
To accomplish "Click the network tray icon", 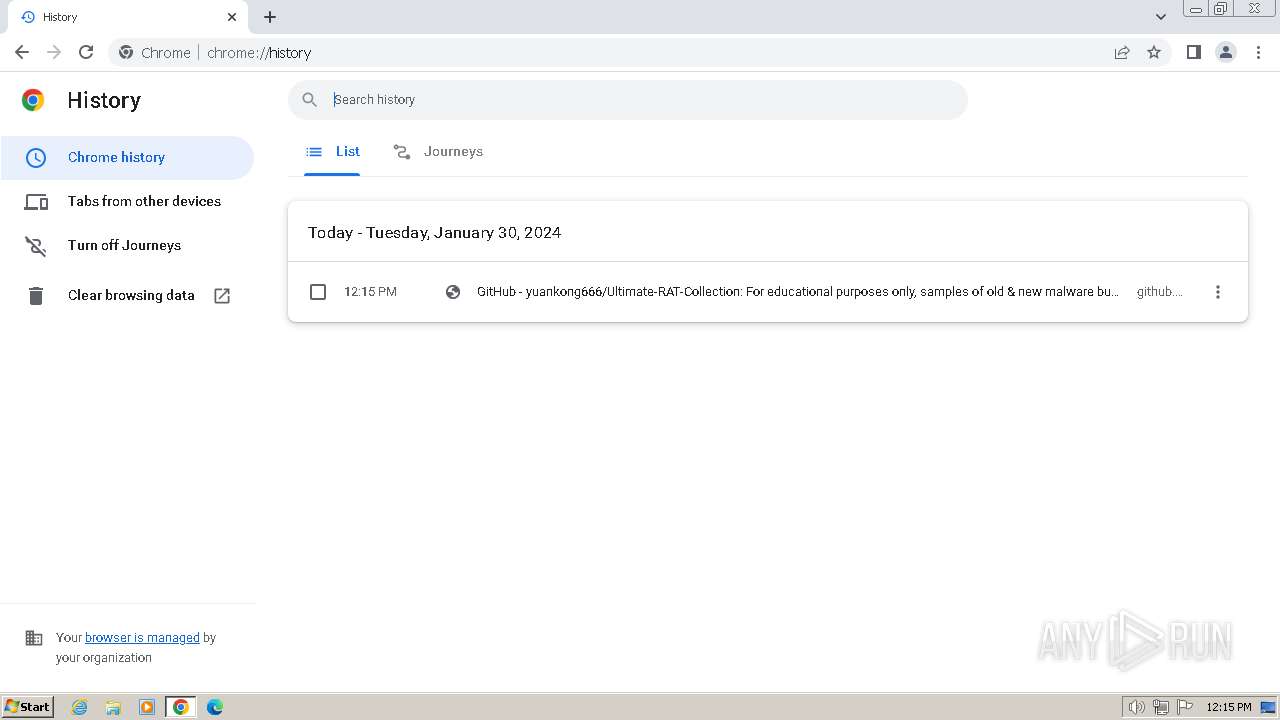I will (x=1161, y=707).
